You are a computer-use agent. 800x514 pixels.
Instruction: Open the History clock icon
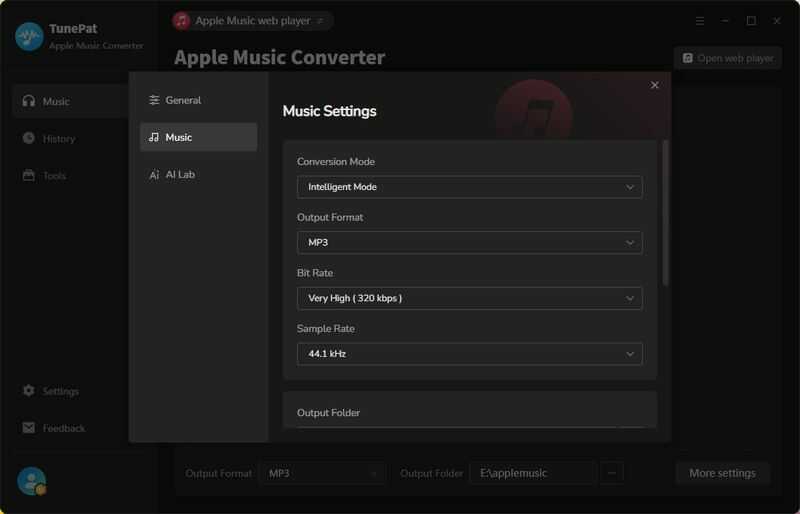pyautogui.click(x=29, y=138)
